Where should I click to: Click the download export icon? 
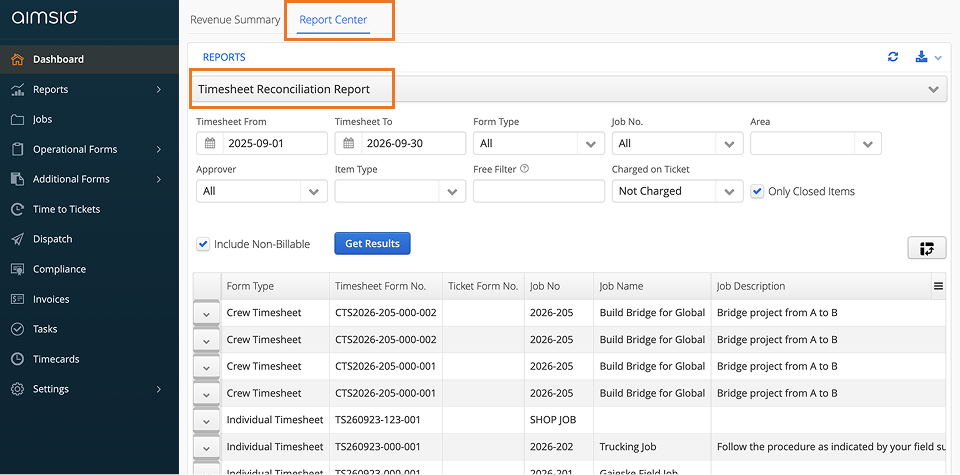(921, 57)
